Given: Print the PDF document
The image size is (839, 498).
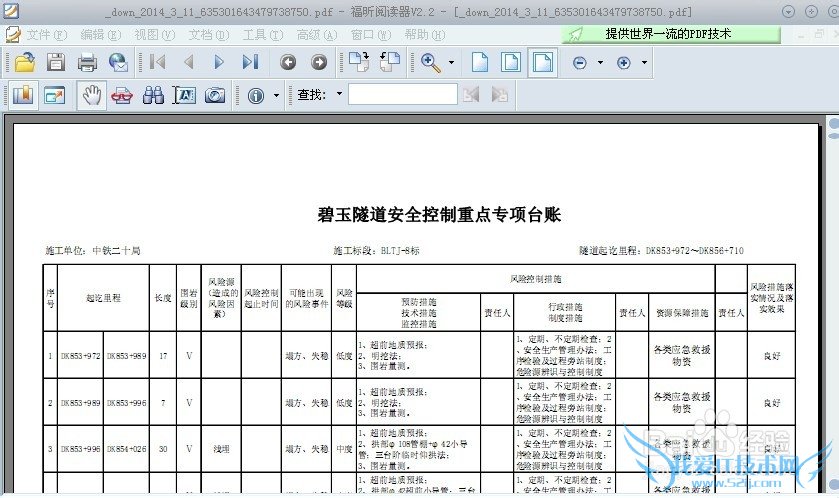Looking at the screenshot, I should [87, 63].
